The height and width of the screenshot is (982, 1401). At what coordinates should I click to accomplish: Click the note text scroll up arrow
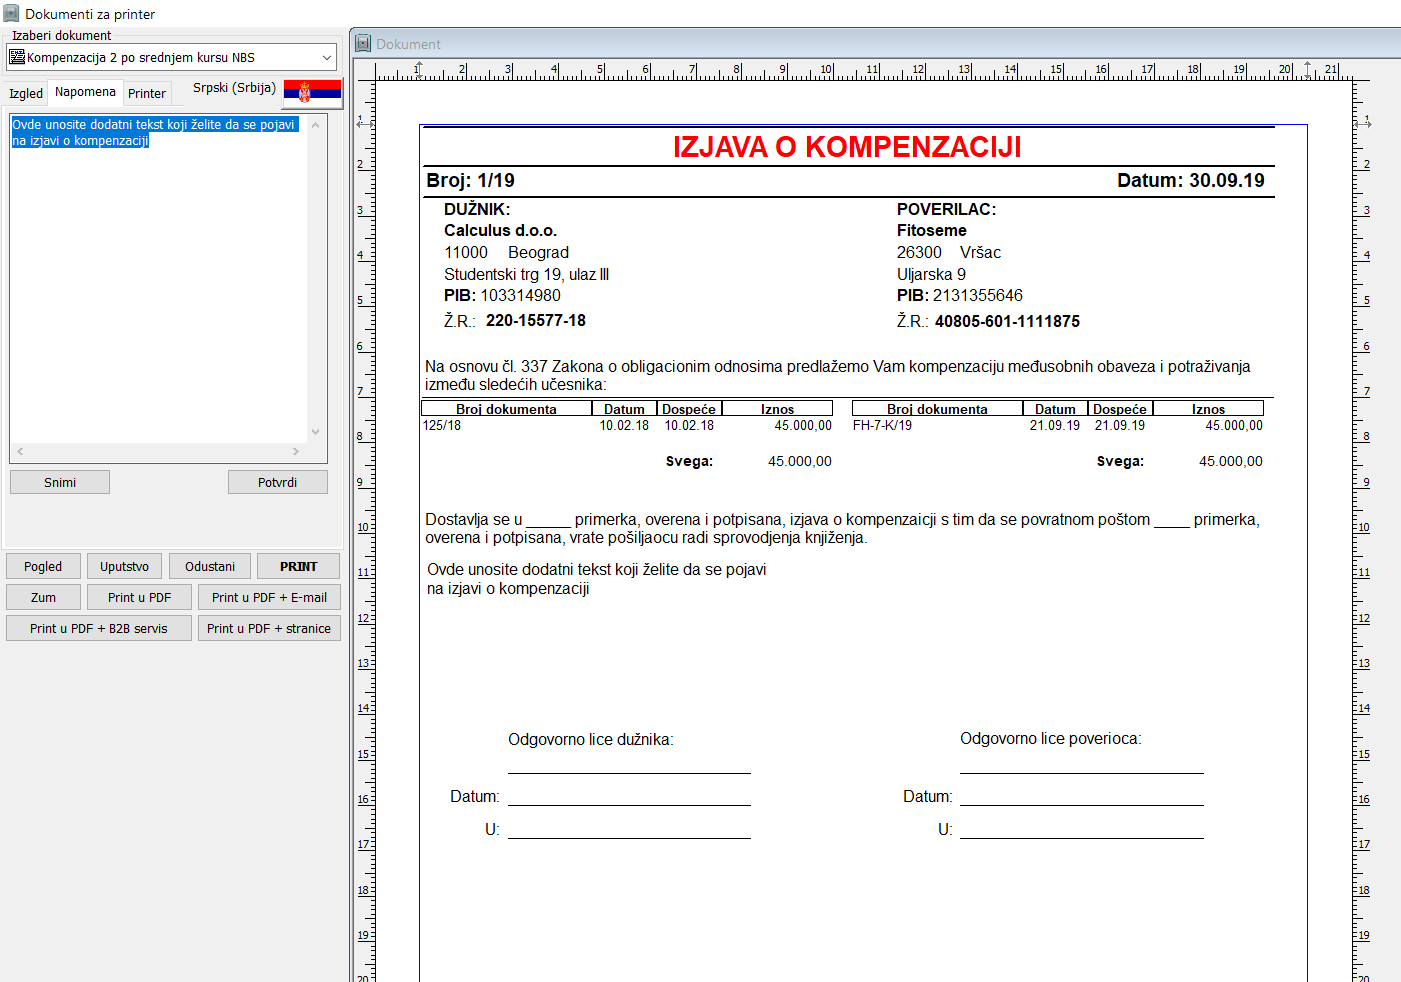(x=315, y=125)
